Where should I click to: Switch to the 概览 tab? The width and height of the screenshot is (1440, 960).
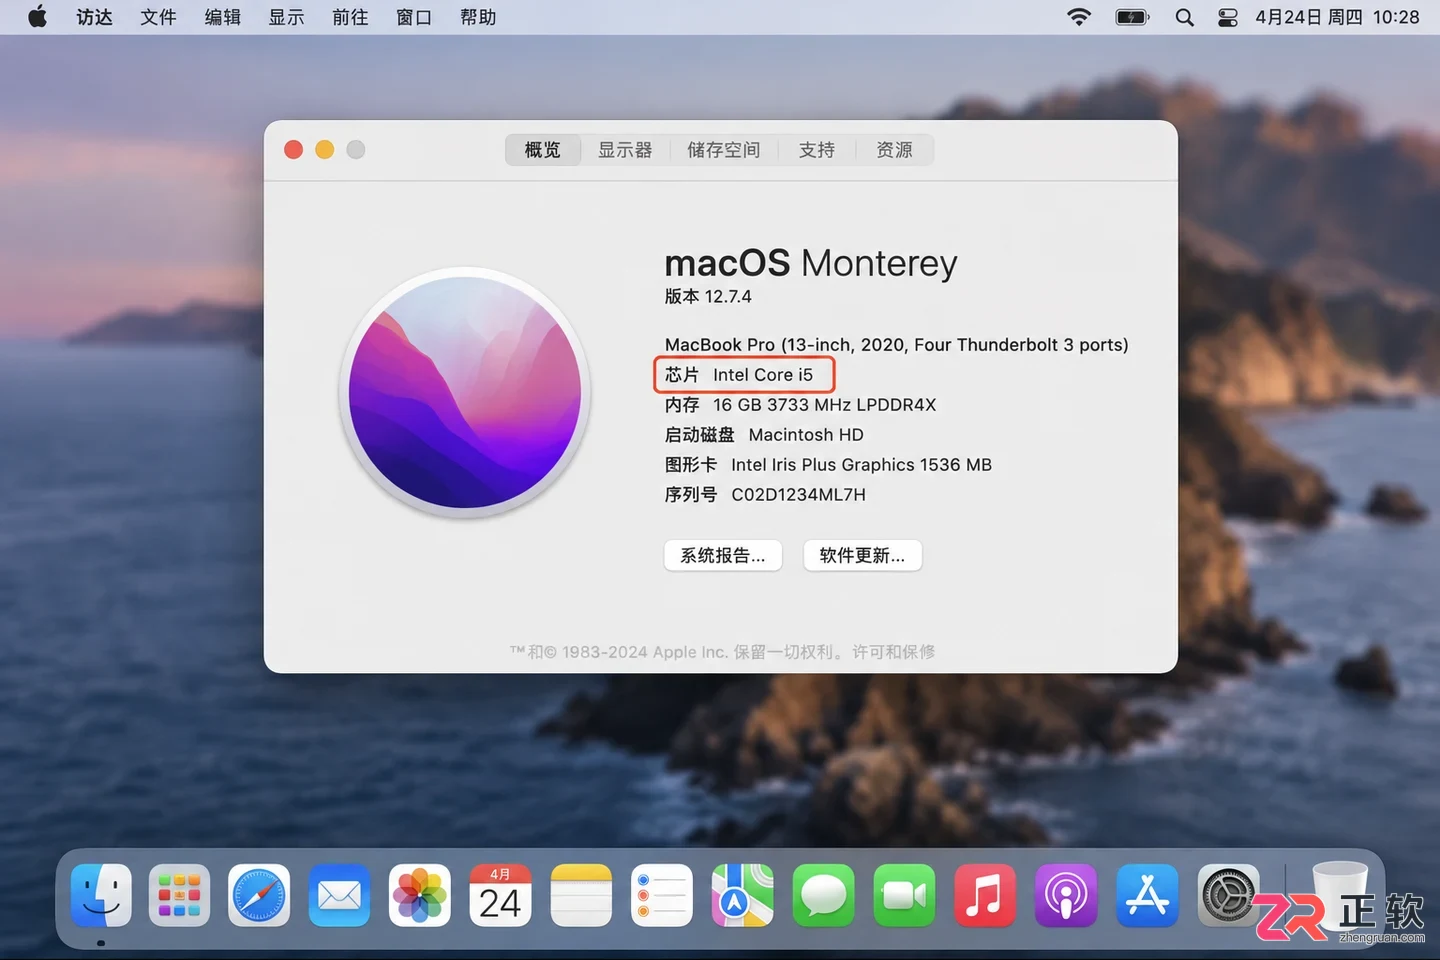pyautogui.click(x=543, y=150)
